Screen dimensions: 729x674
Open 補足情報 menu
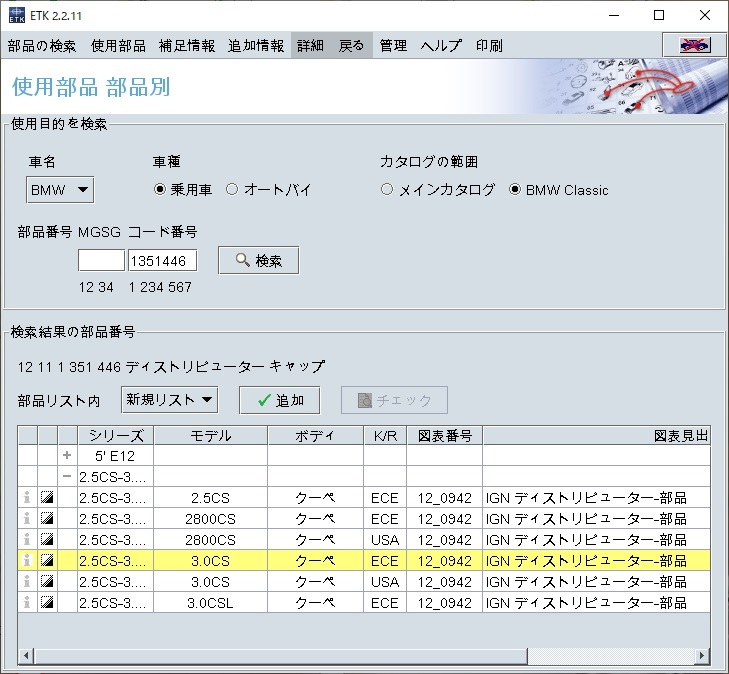(187, 46)
